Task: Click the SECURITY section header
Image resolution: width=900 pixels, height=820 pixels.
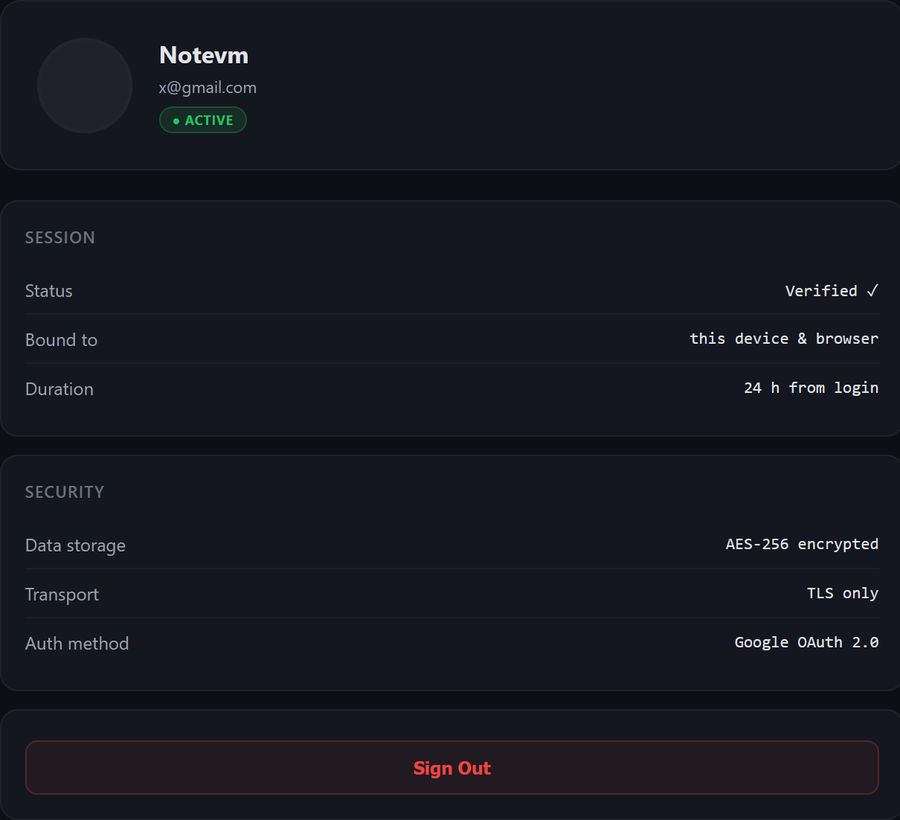Action: 64,492
